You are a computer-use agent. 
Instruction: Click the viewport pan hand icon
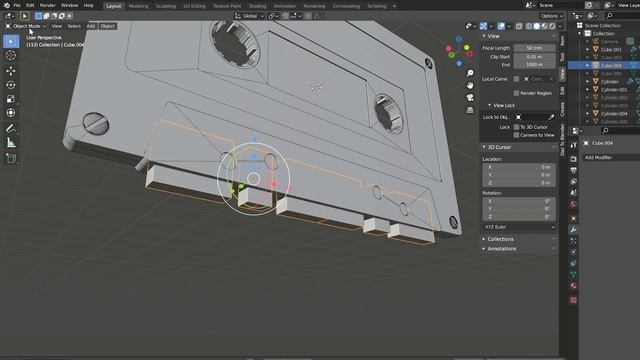pyautogui.click(x=470, y=85)
